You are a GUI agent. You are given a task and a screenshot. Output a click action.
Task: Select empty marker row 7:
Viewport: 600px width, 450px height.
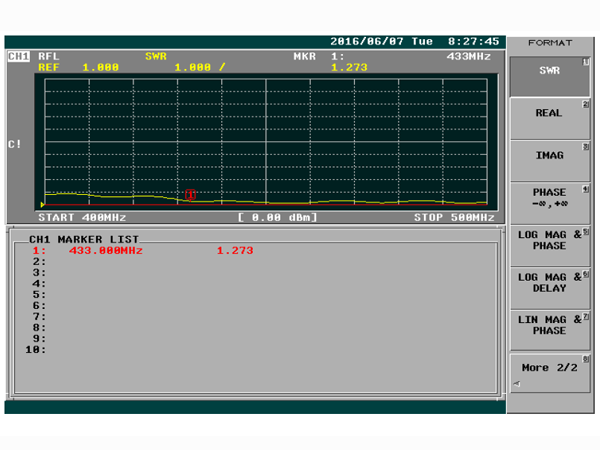click(39, 317)
